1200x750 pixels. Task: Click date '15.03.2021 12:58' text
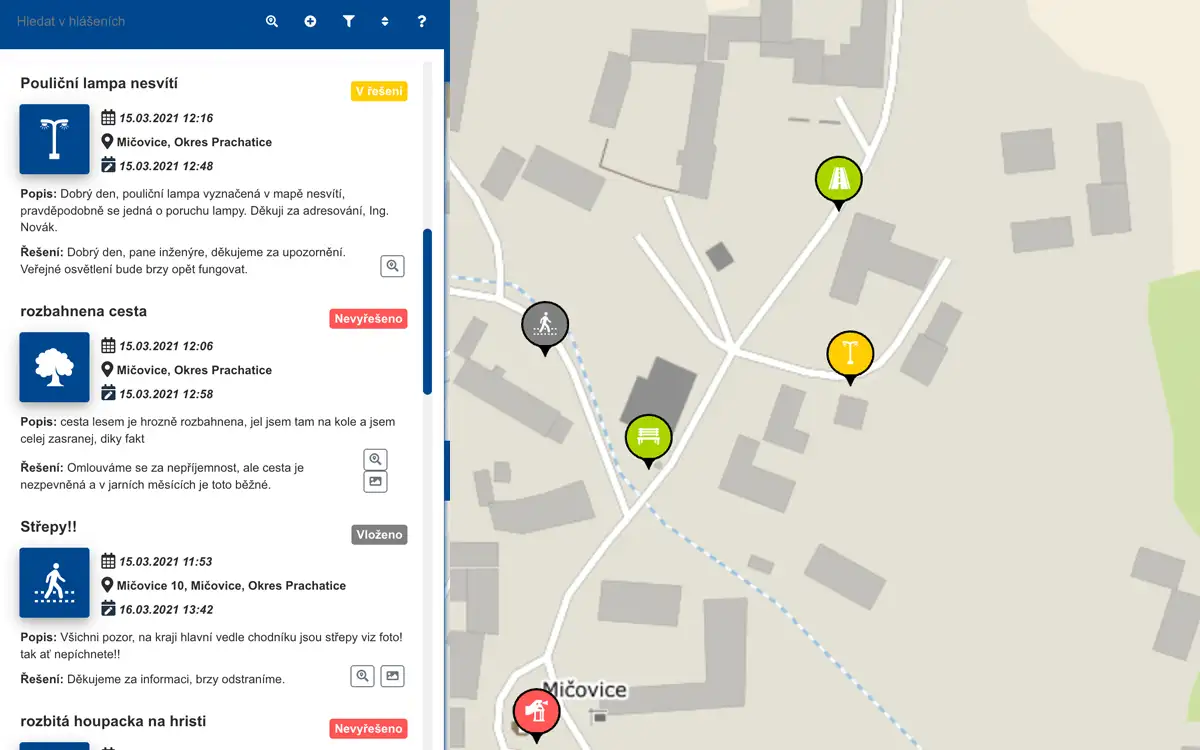click(x=166, y=394)
